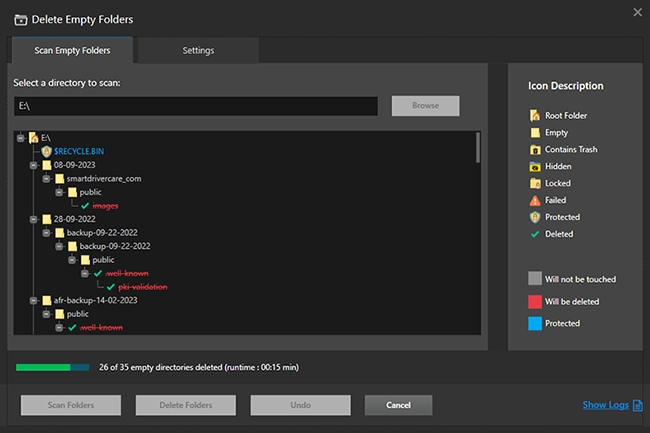Click the green checkmark beside images

[x=85, y=206]
